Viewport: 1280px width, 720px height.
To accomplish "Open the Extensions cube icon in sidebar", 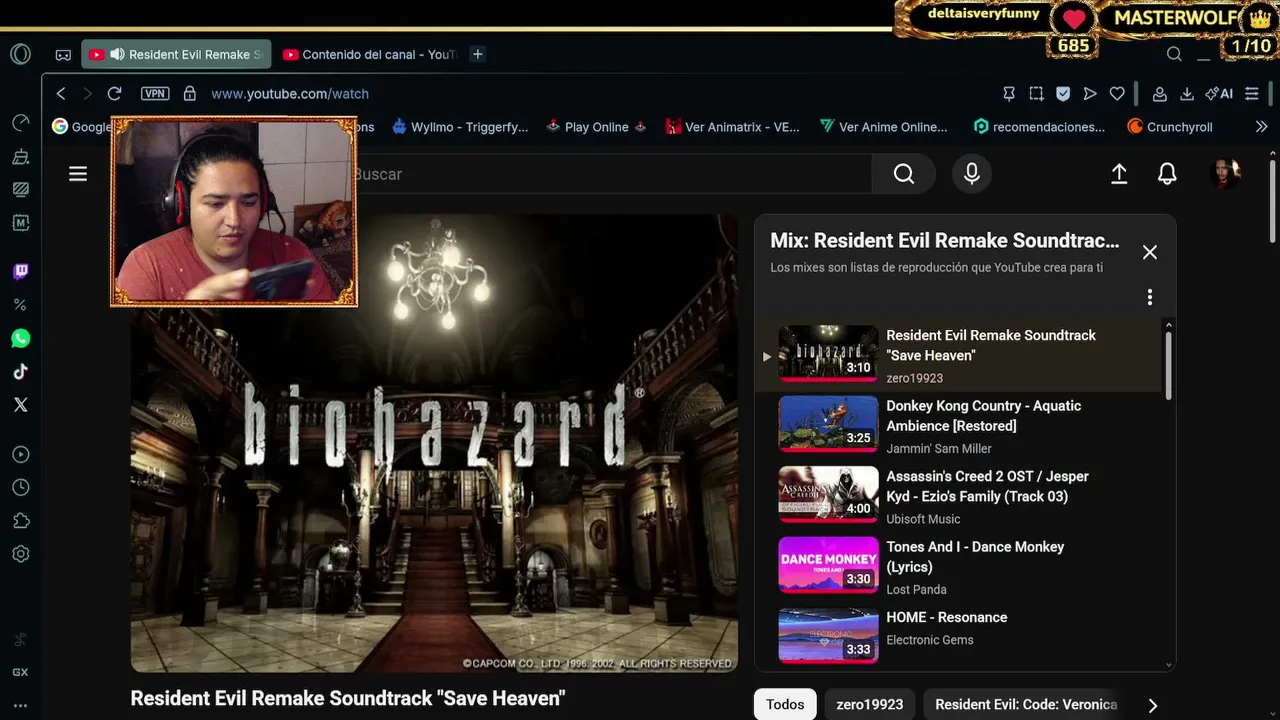I will 20,521.
